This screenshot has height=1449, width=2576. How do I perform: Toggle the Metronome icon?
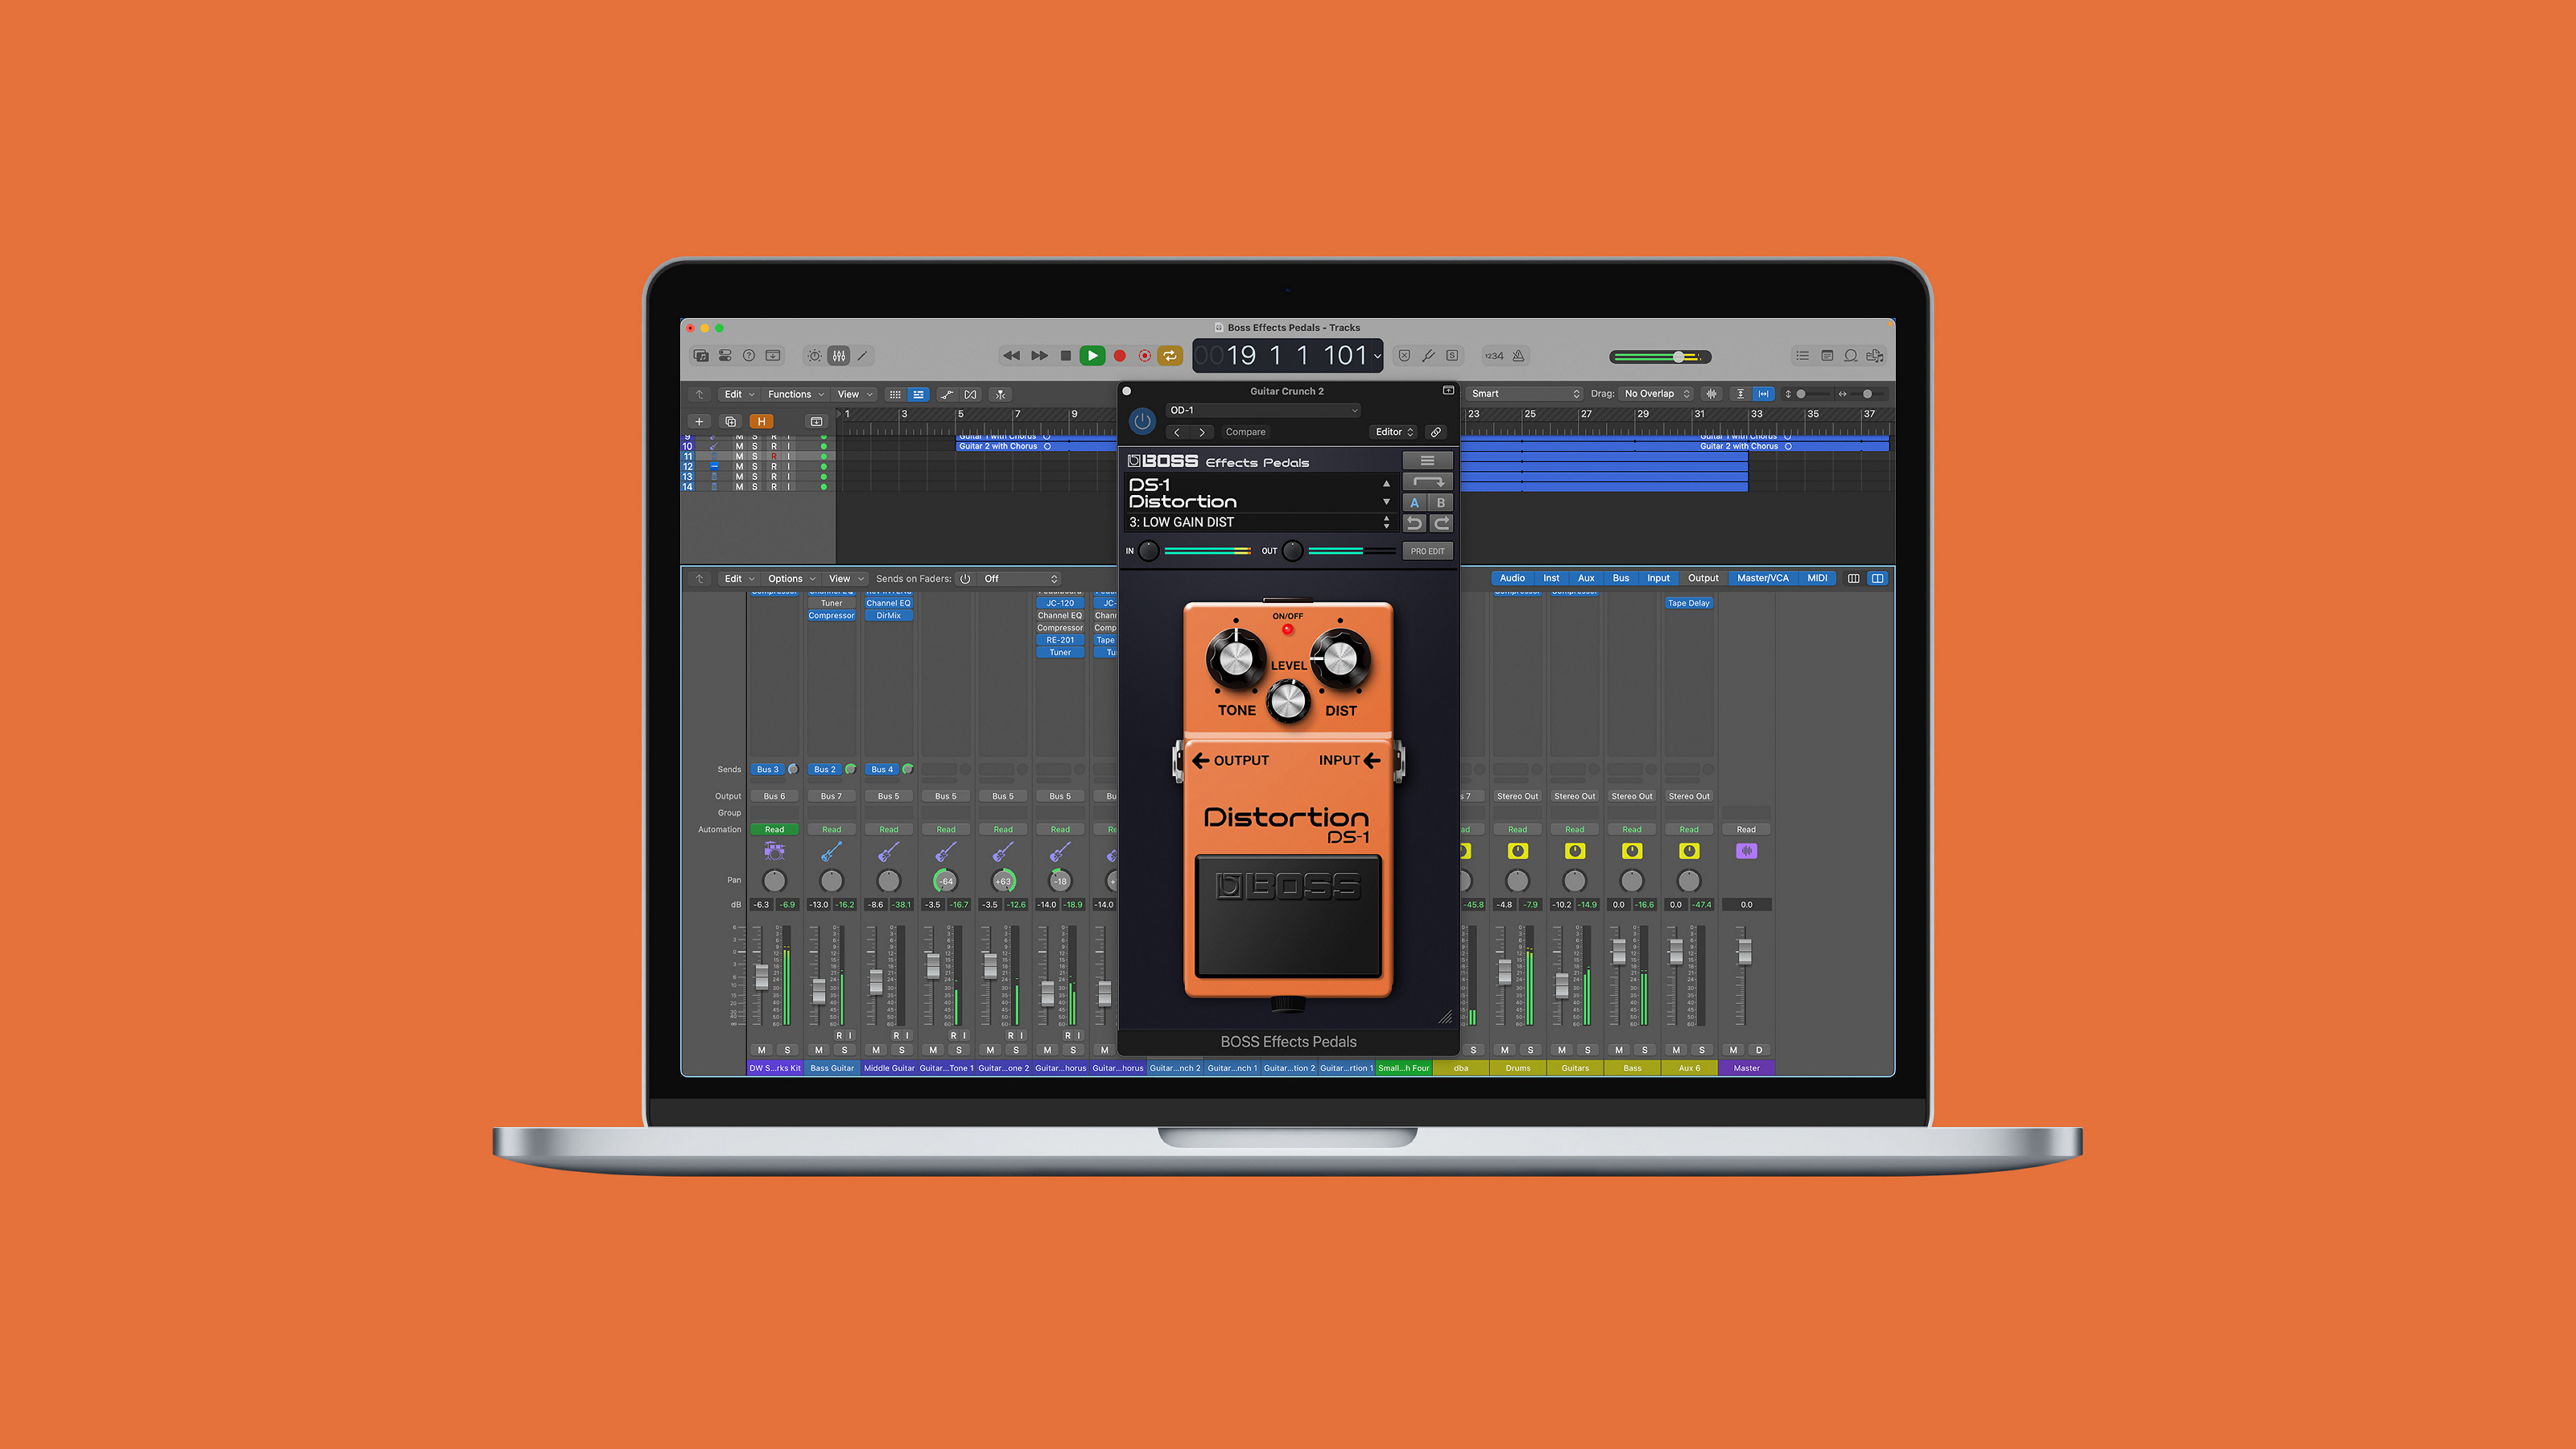pyautogui.click(x=1519, y=355)
